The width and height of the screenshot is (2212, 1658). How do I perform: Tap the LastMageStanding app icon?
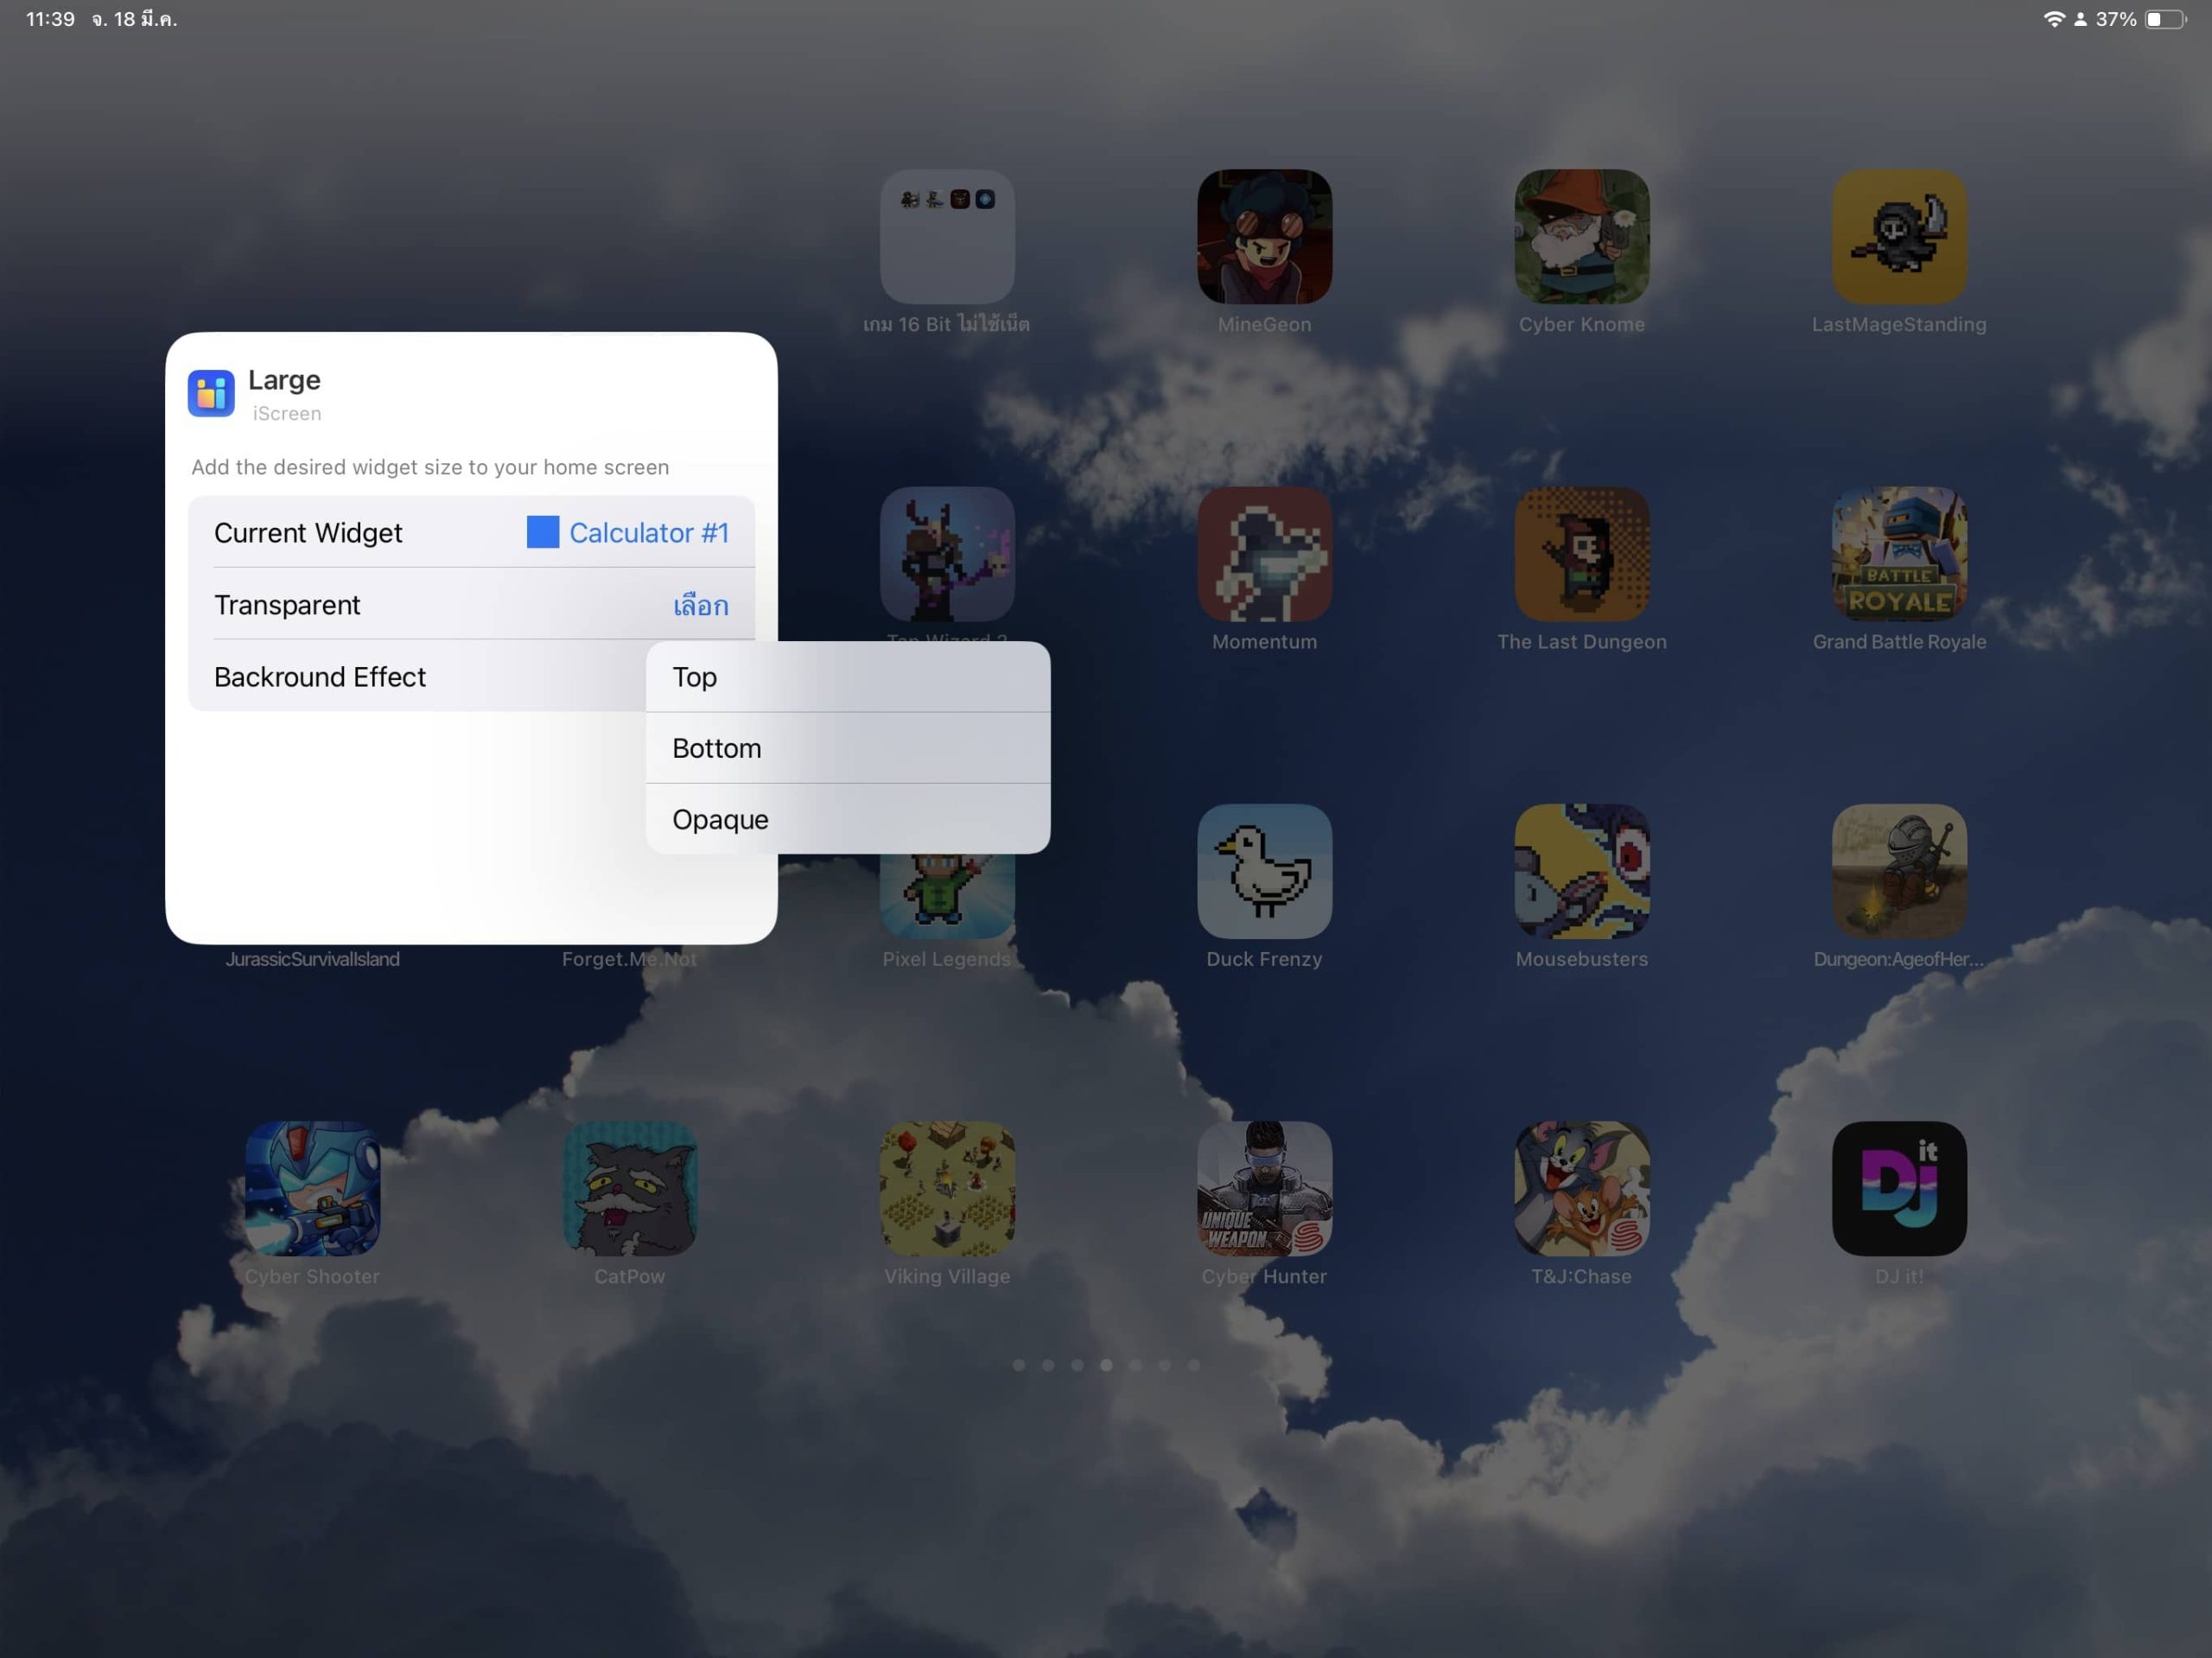click(1898, 236)
